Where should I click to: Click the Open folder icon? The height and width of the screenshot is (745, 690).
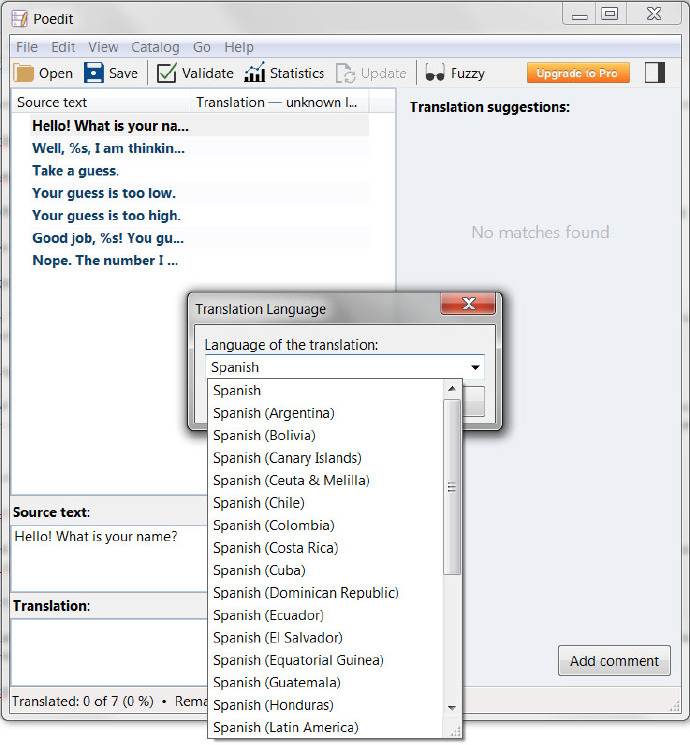coord(23,73)
